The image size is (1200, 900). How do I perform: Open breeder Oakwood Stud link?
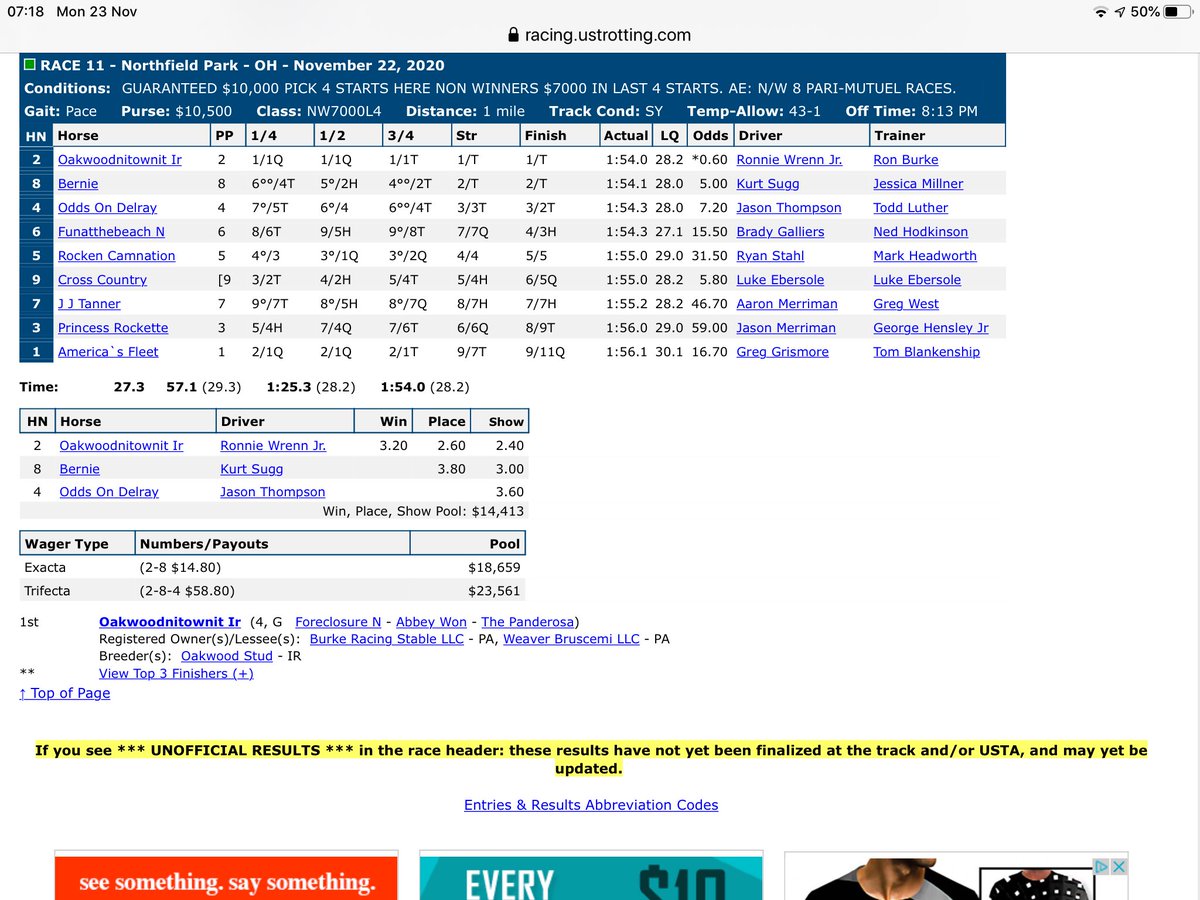227,656
